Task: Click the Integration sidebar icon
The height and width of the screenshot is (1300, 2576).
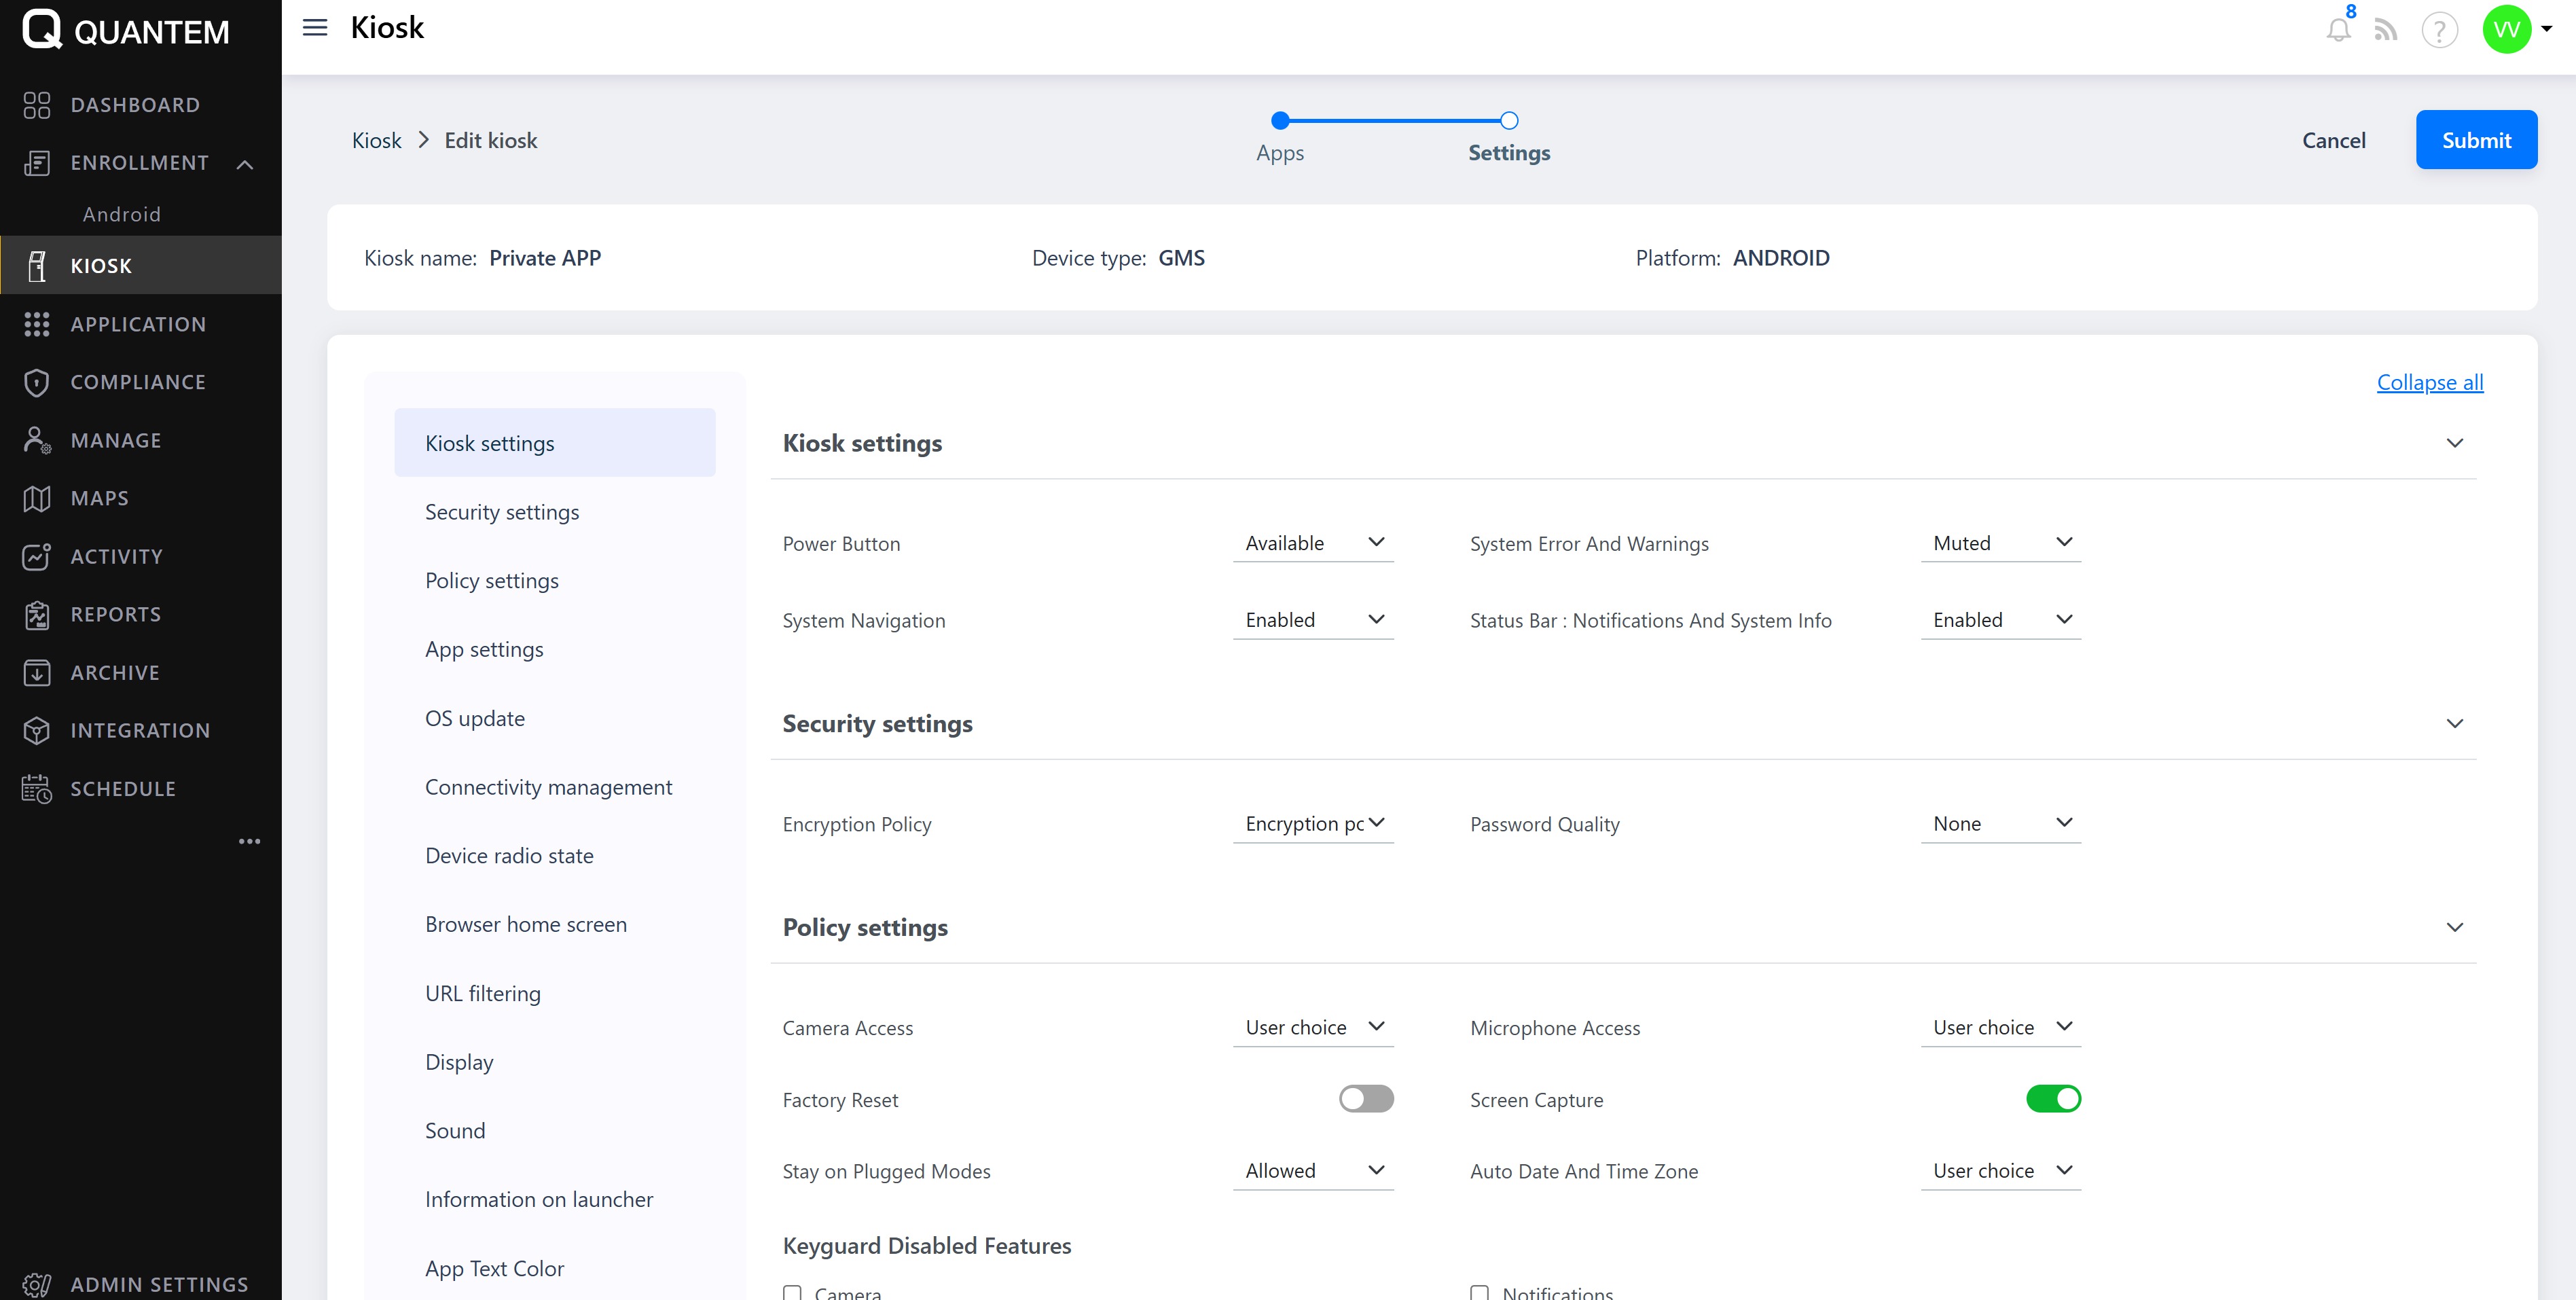Action: tap(37, 731)
